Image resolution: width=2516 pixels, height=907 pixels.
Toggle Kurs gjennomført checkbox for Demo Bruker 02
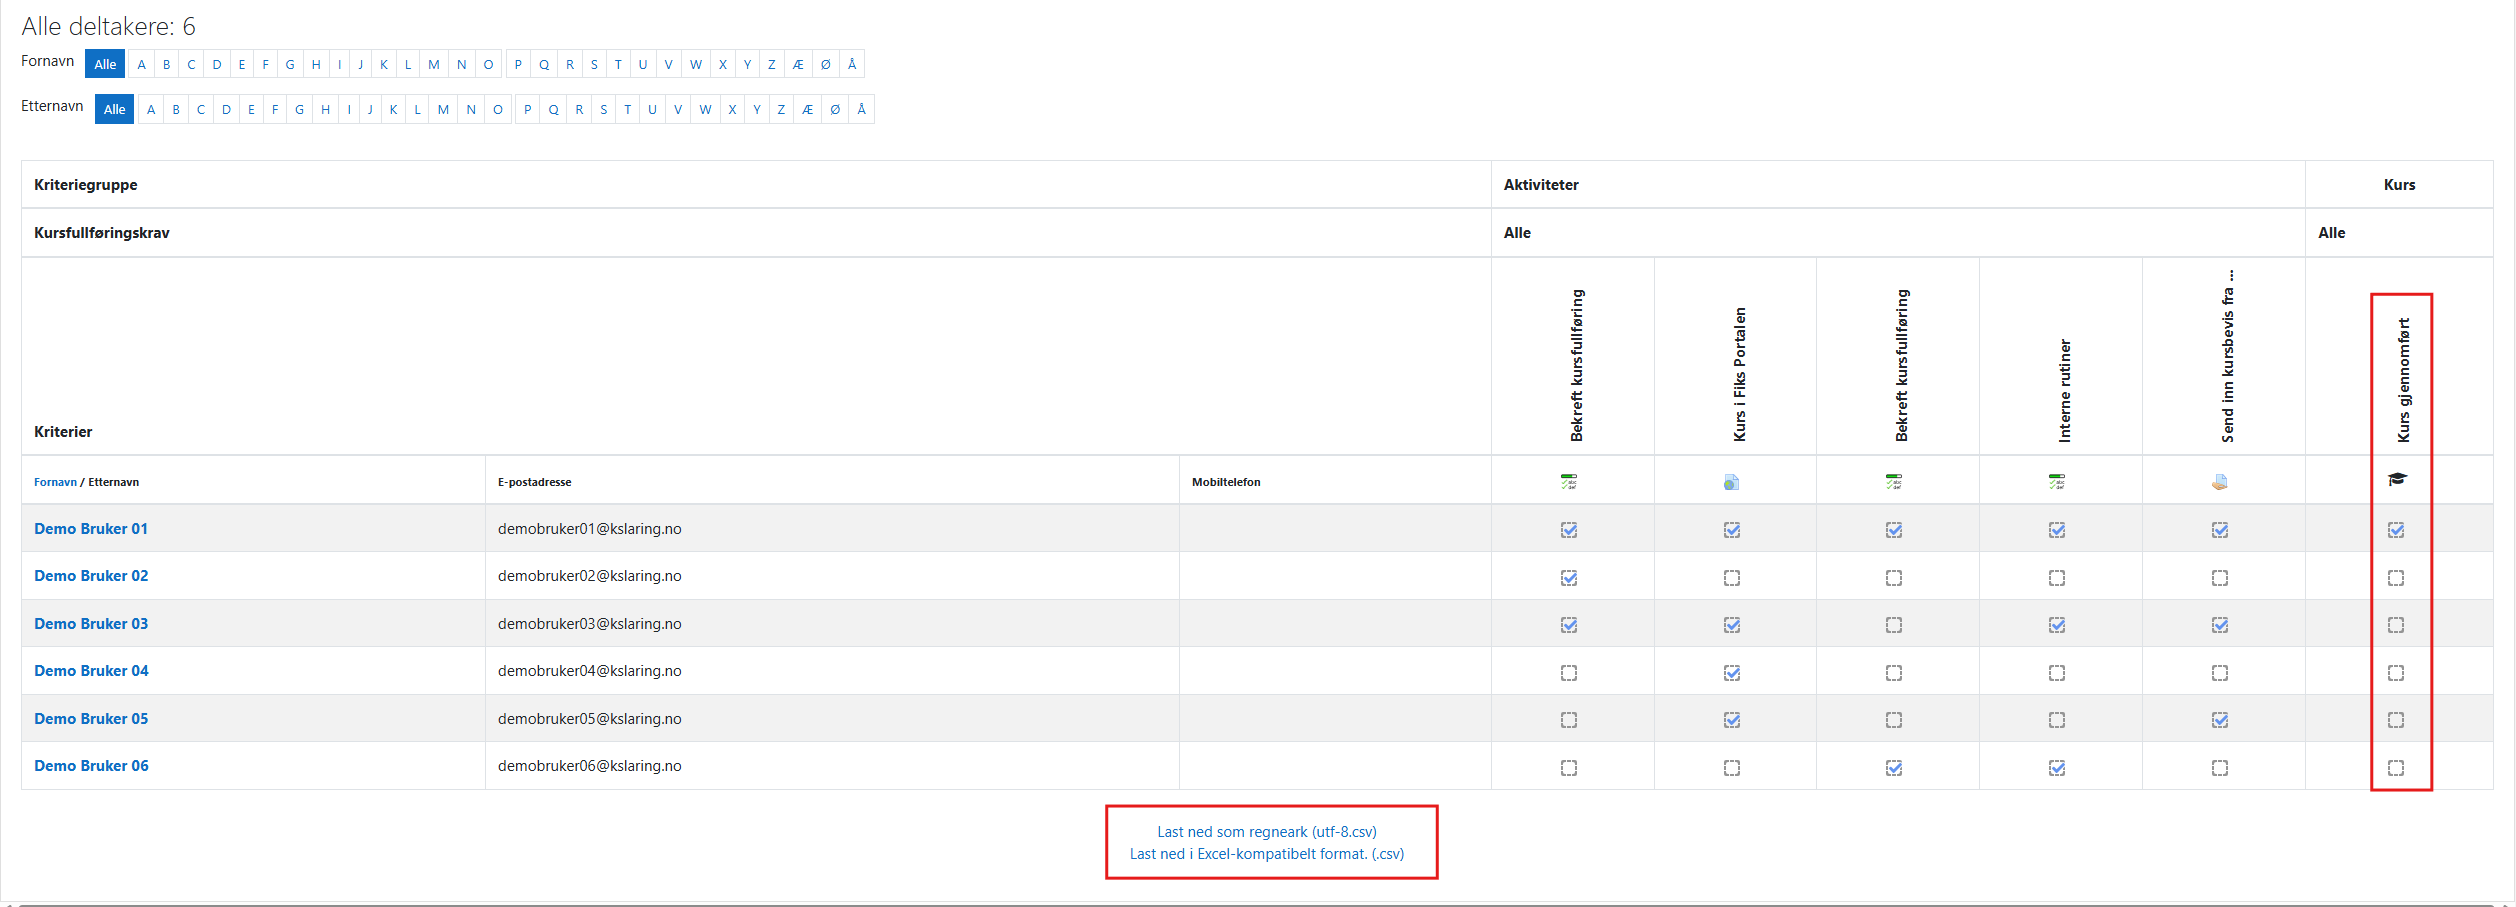(x=2396, y=578)
